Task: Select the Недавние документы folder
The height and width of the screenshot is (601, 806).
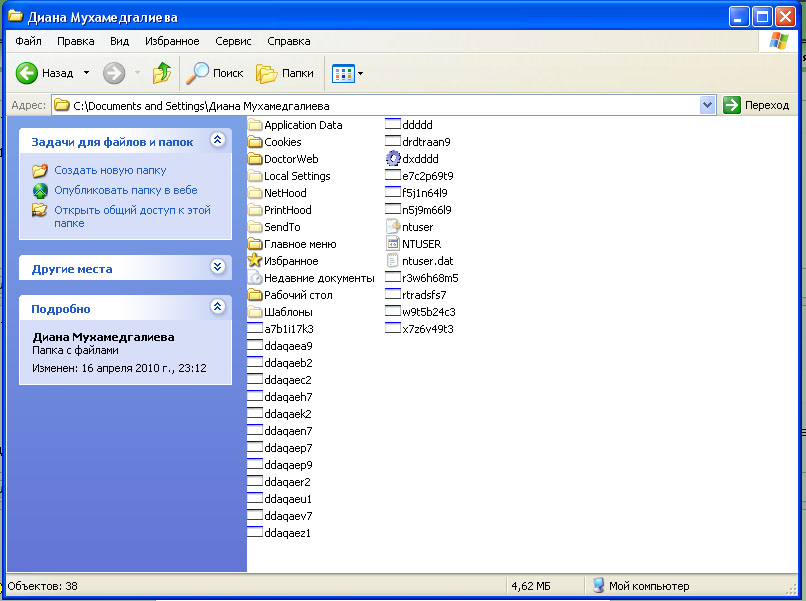Action: [x=311, y=278]
